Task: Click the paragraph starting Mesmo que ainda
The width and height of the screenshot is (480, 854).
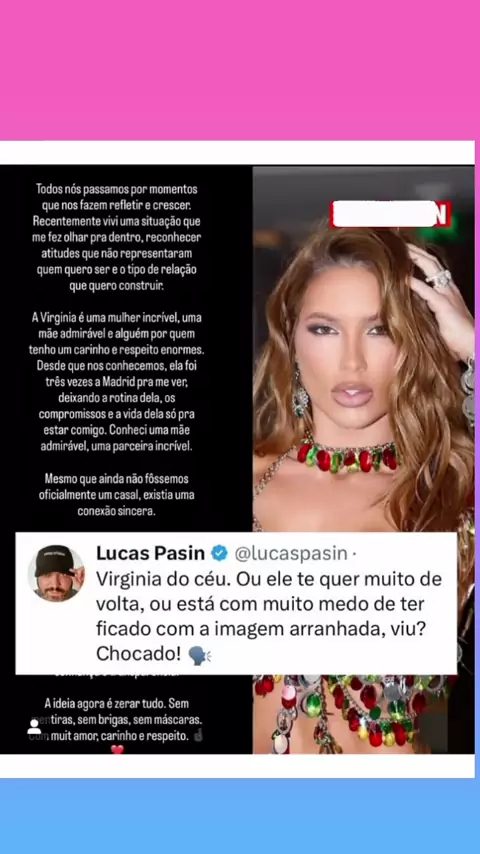Action: click(117, 495)
